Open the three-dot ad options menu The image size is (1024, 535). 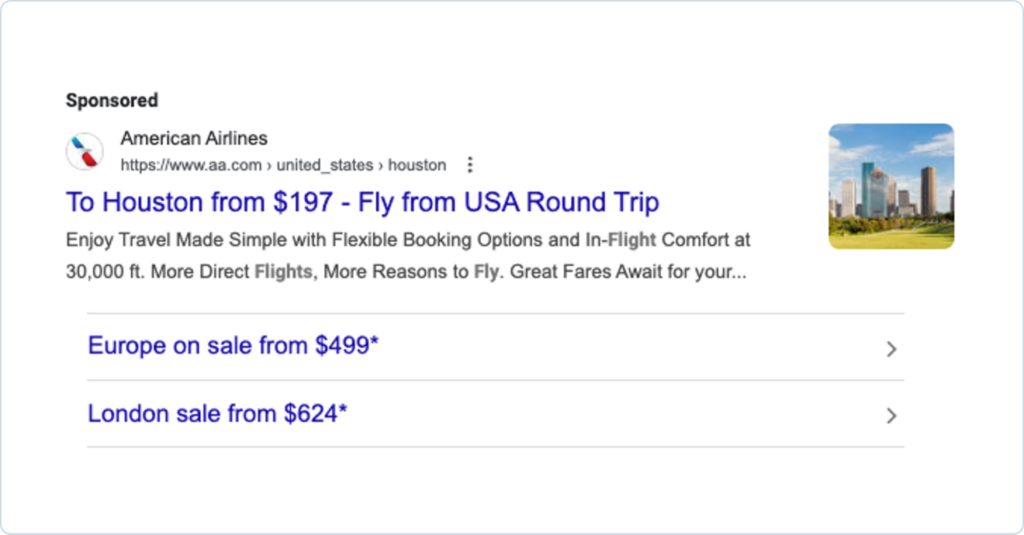[471, 165]
